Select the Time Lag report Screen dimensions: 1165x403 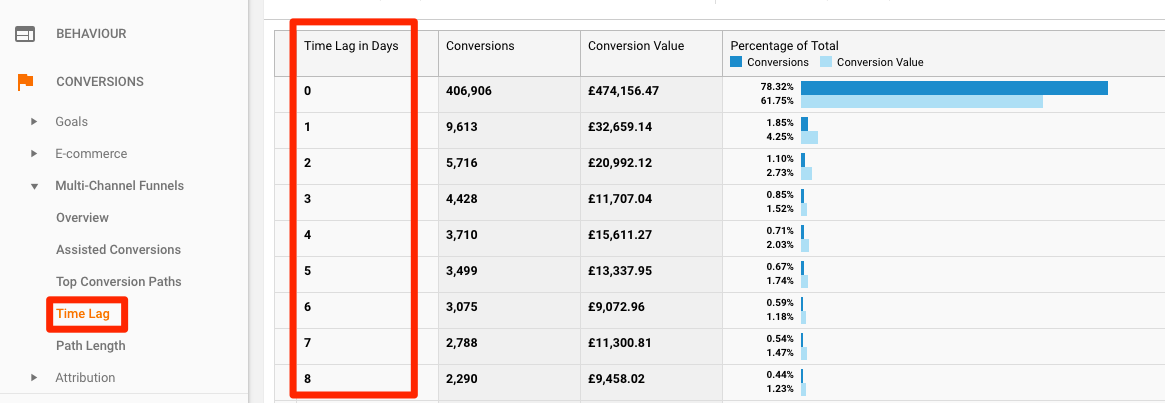(x=82, y=314)
